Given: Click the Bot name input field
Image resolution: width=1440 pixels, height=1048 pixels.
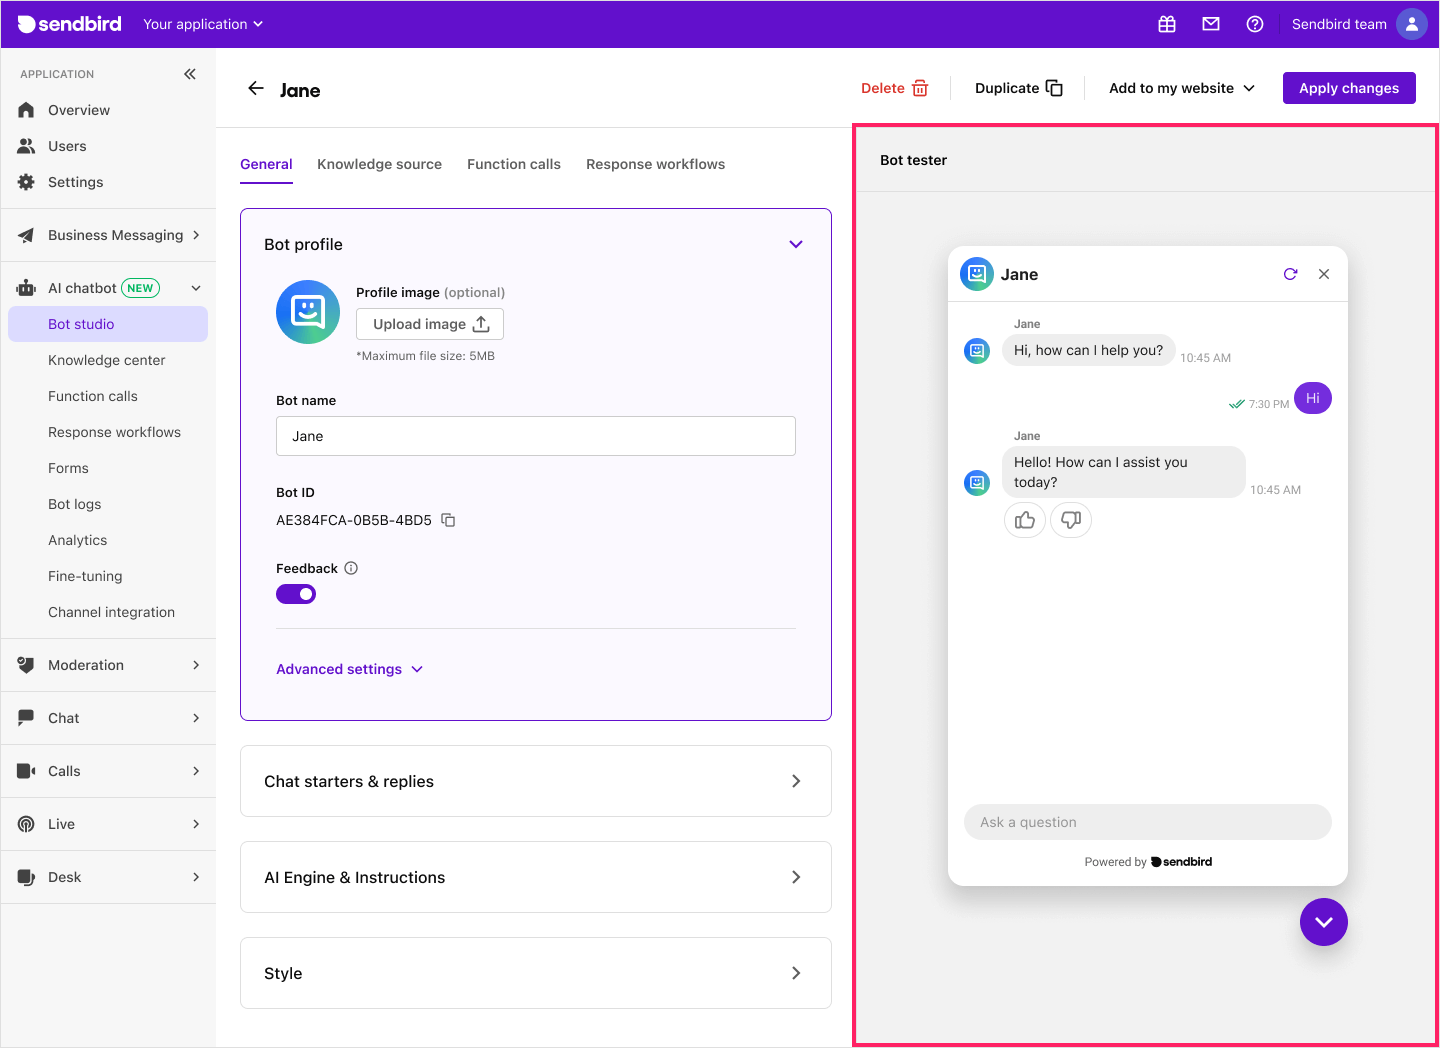Looking at the screenshot, I should pos(536,436).
